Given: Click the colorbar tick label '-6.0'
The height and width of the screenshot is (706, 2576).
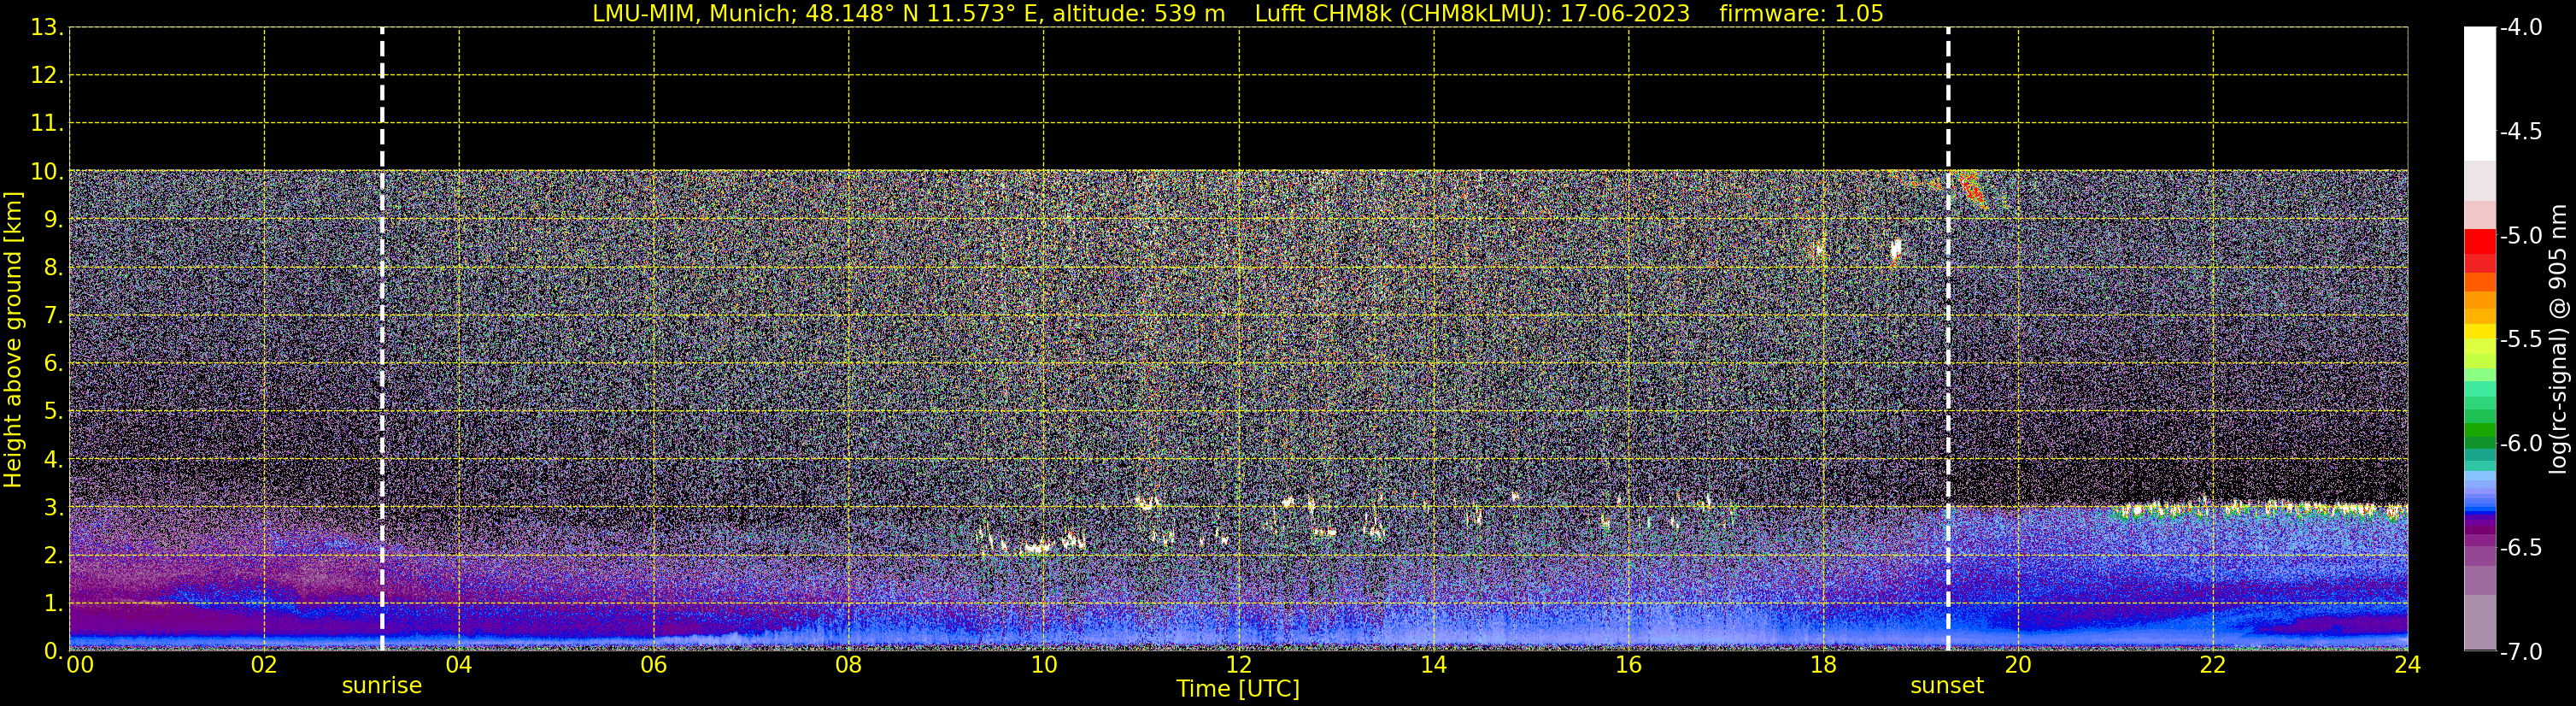Looking at the screenshot, I should (2520, 444).
